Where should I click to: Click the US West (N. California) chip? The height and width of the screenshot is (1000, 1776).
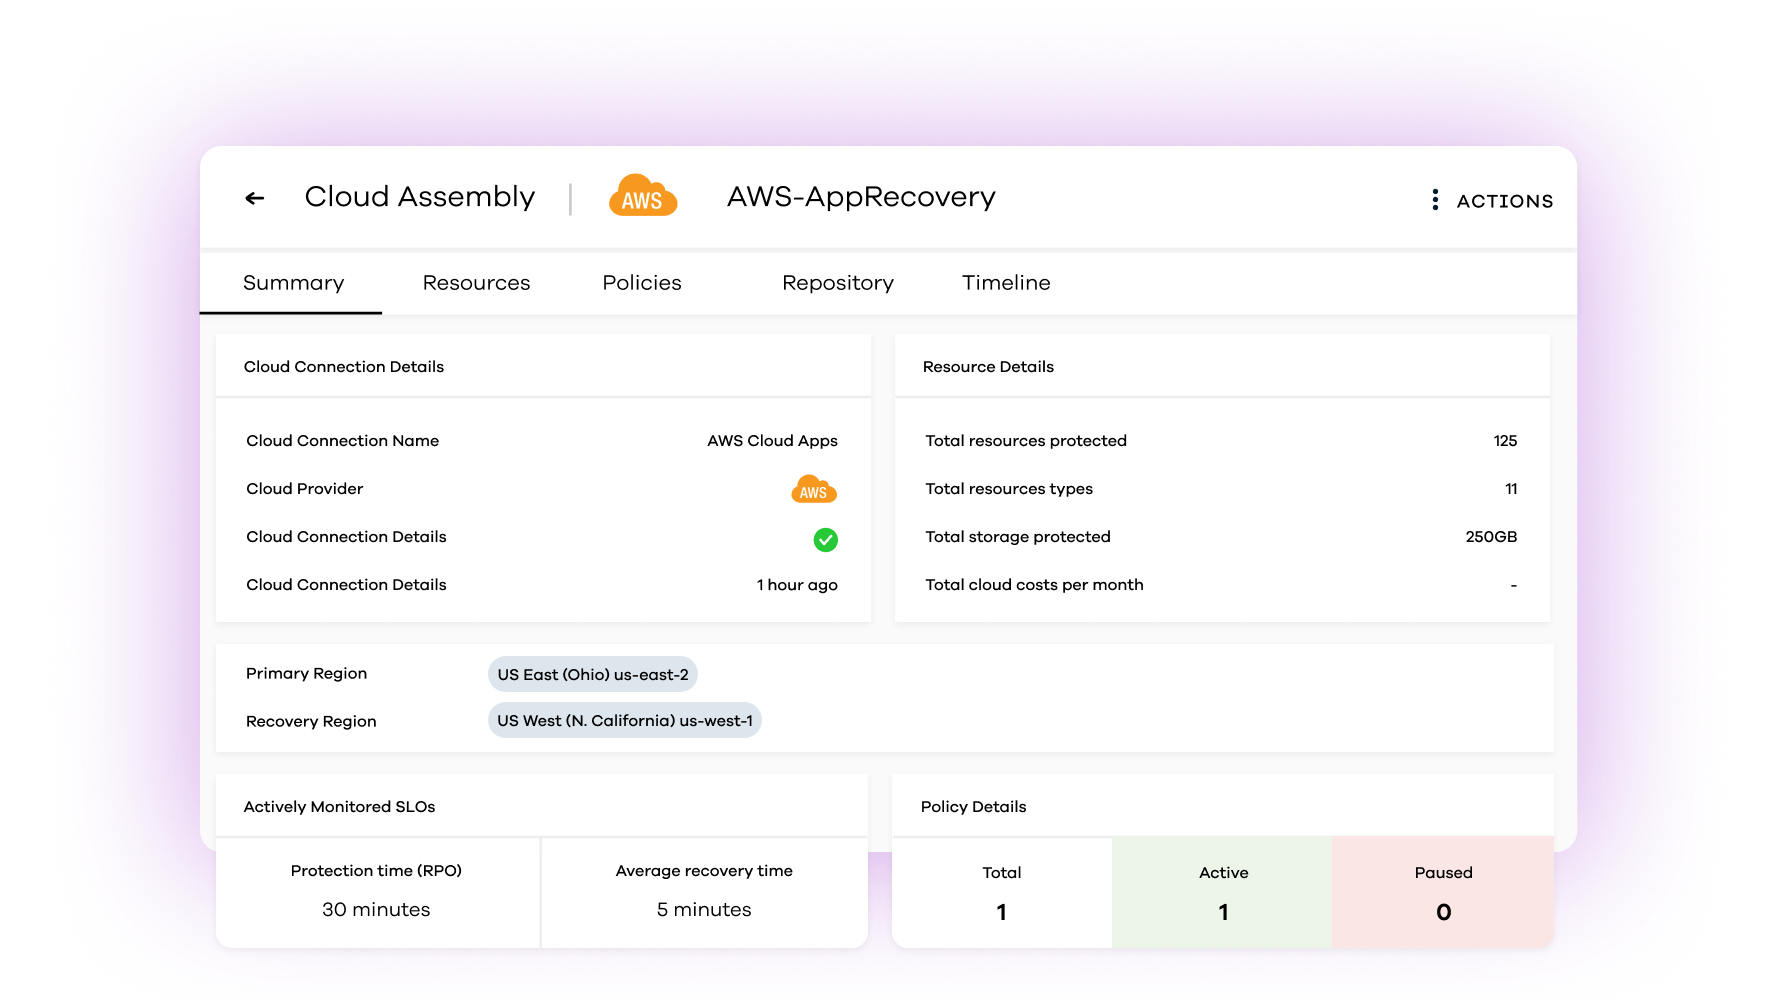point(625,721)
